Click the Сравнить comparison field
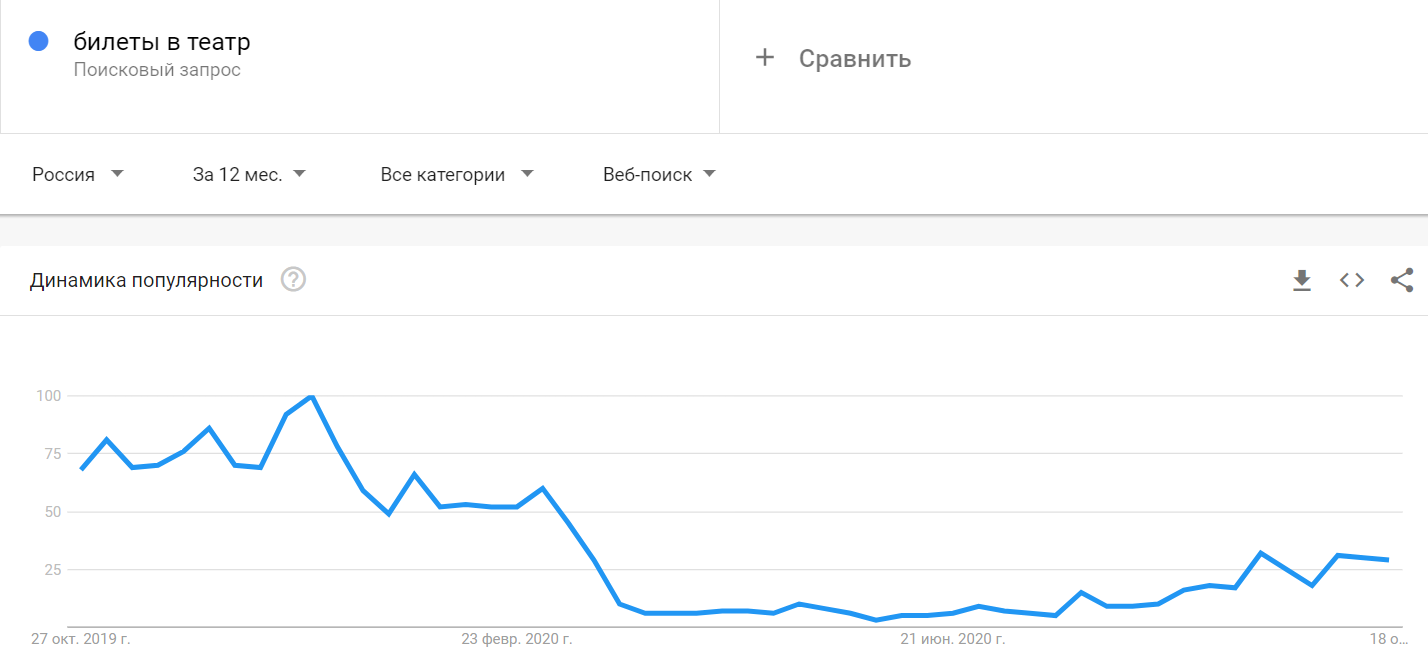Screen dimensions: 1428x659 click(x=852, y=58)
